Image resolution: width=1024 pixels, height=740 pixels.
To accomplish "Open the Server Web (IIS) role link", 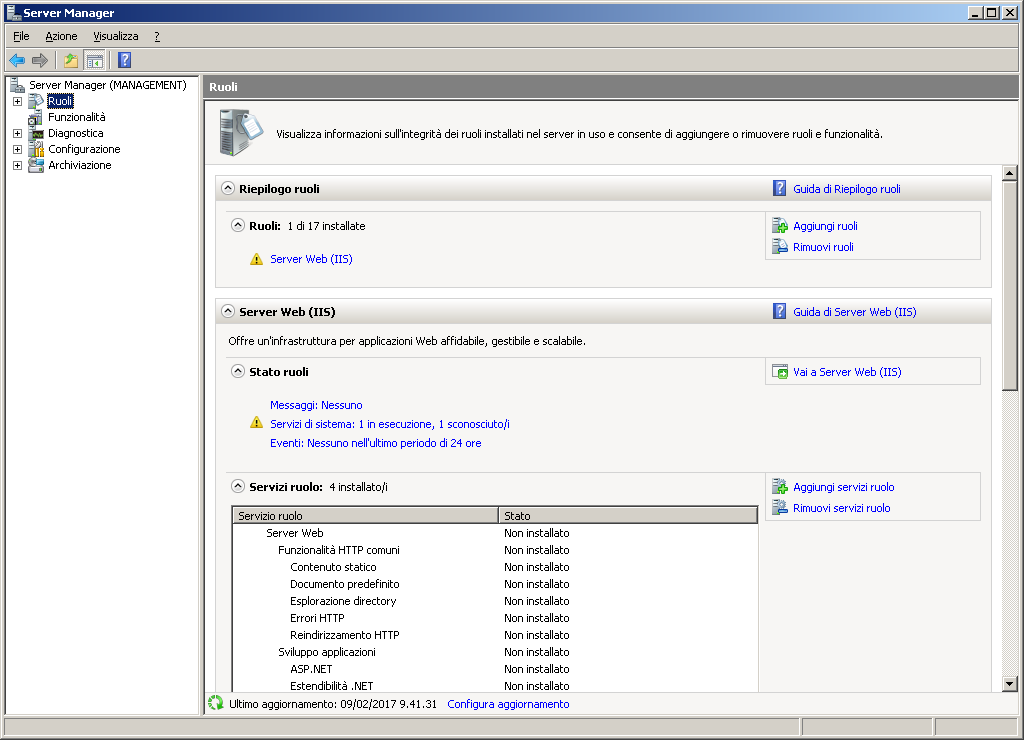I will coord(312,259).
